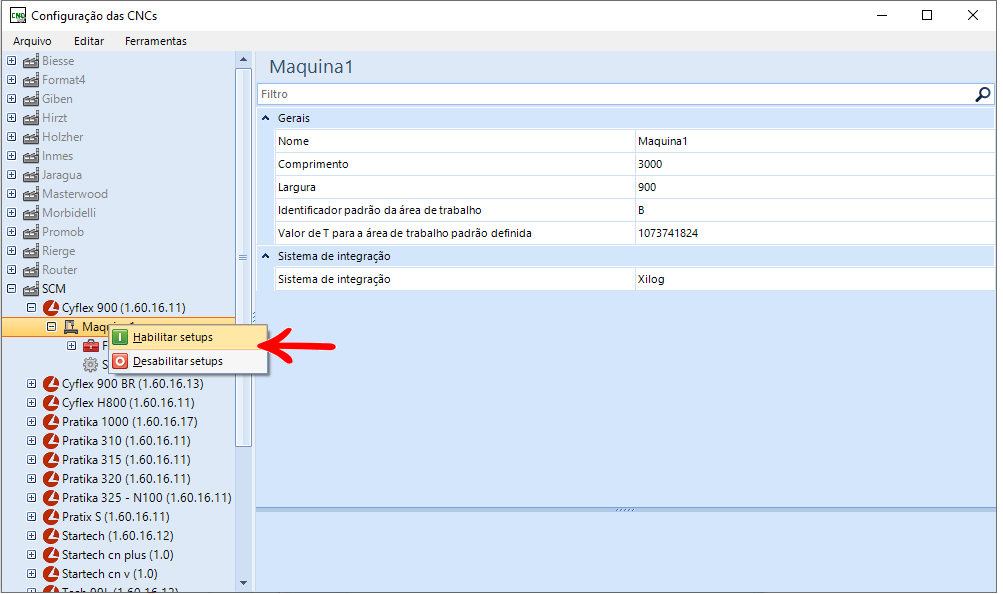The image size is (1003, 594).
Task: Click the Identificador padrão da área de trabalho label
Action: pyautogui.click(x=379, y=210)
